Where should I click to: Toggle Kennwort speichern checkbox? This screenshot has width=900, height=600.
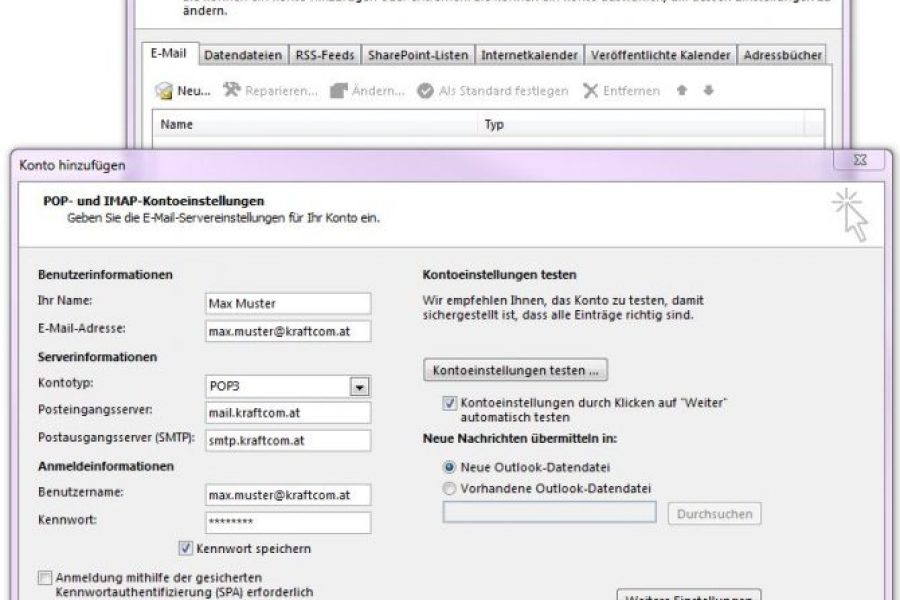coord(185,548)
